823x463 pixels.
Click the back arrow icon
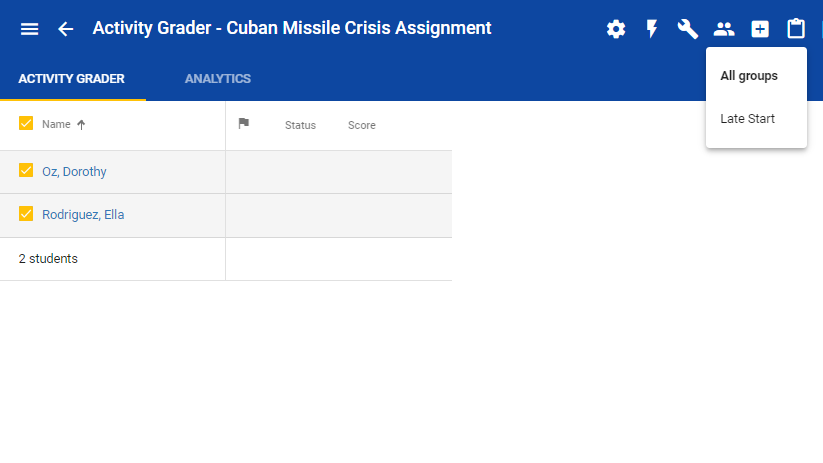click(66, 29)
